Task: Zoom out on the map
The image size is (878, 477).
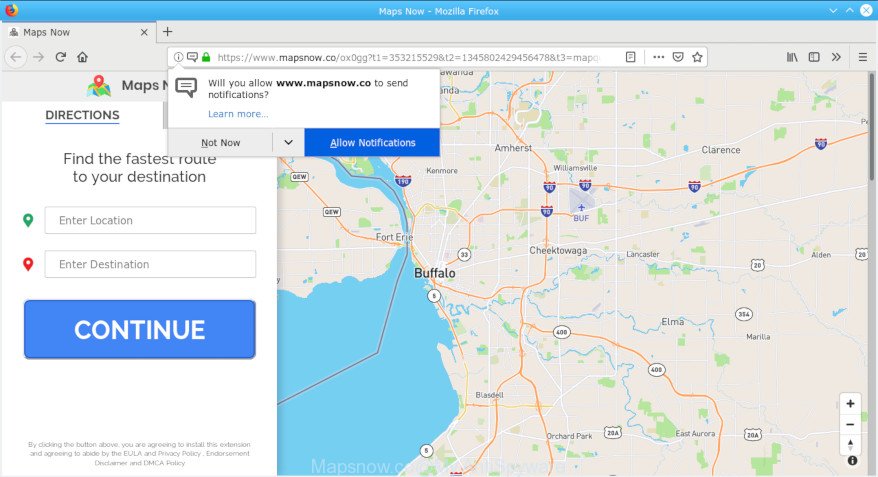Action: 850,424
